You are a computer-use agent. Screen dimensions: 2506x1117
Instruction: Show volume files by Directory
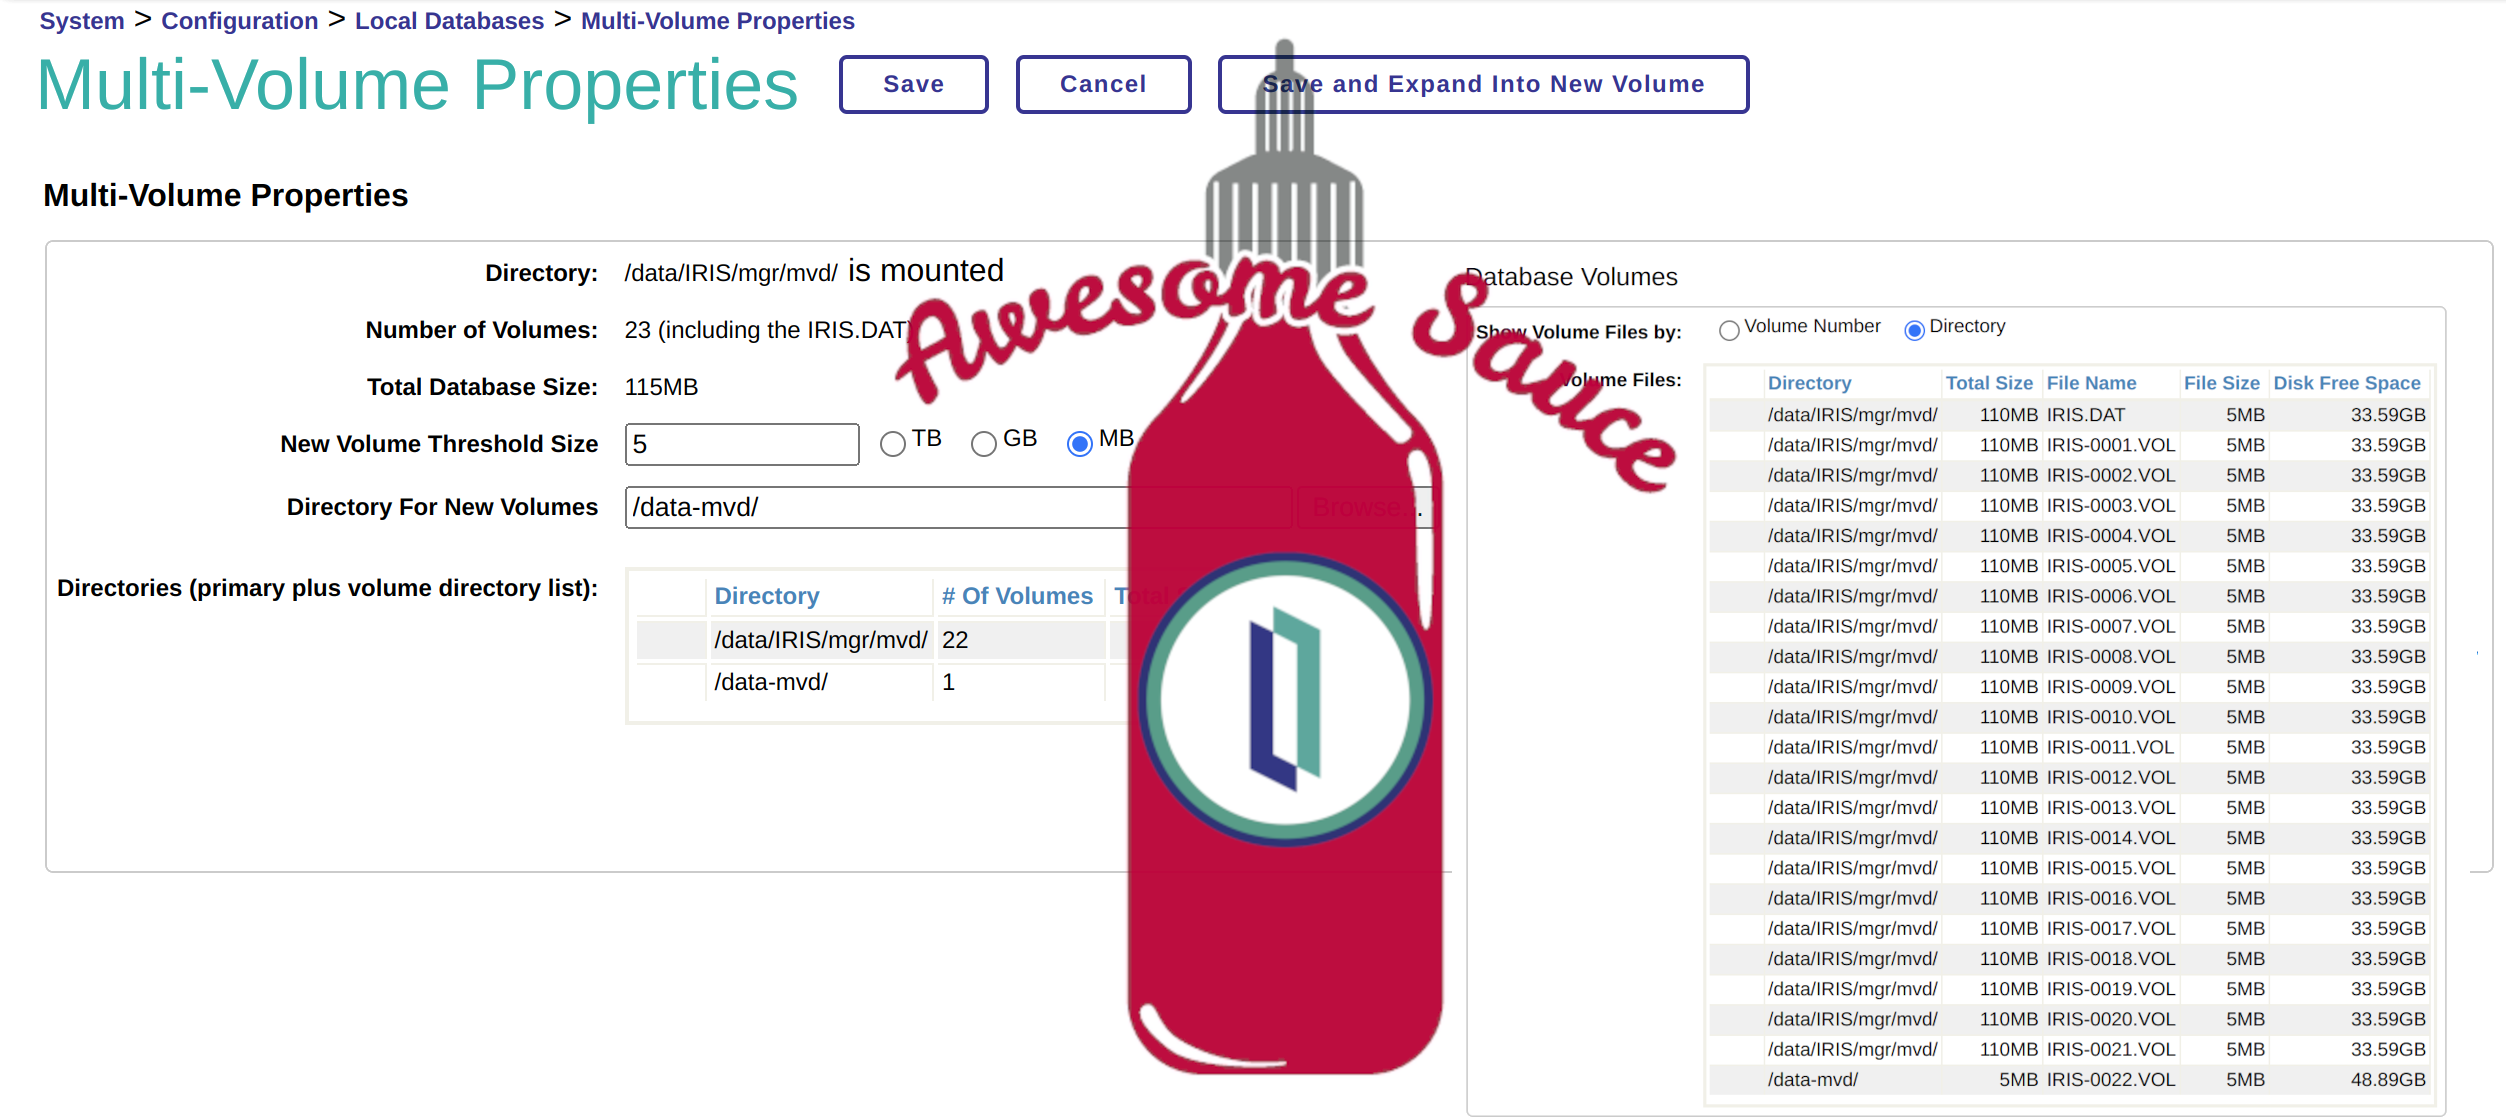click(x=1914, y=330)
